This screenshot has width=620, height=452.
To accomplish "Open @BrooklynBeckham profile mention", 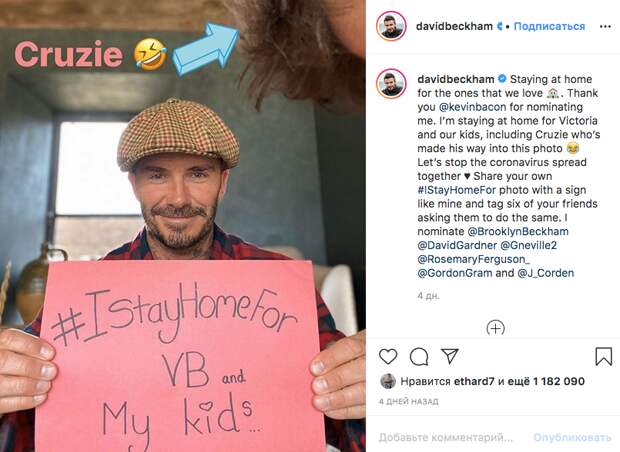I will (x=518, y=231).
